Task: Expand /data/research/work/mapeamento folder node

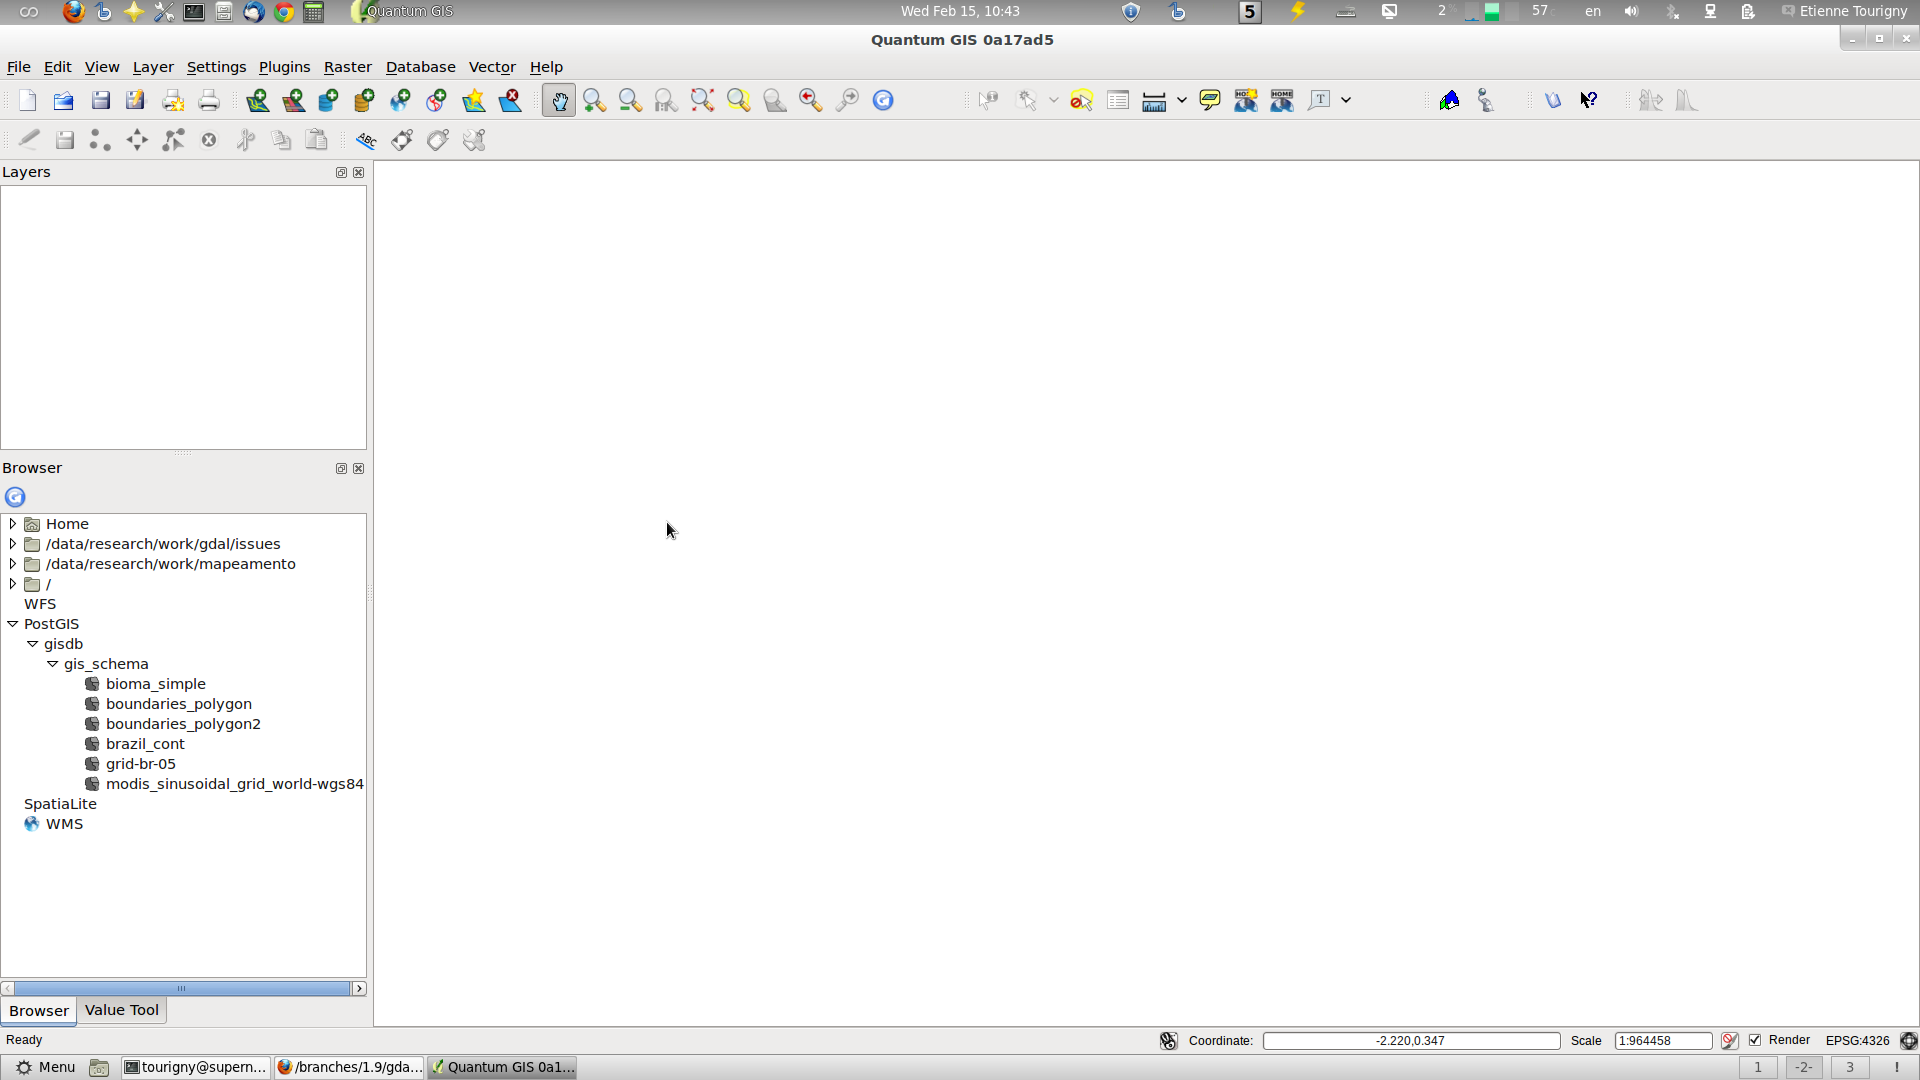Action: pyautogui.click(x=12, y=564)
